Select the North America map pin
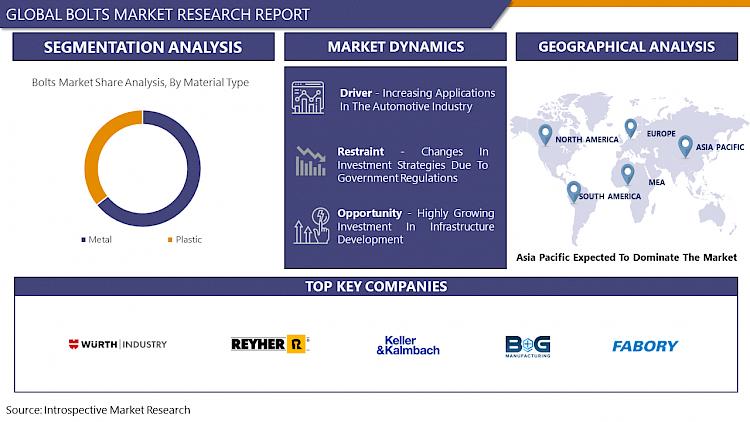 [x=545, y=135]
